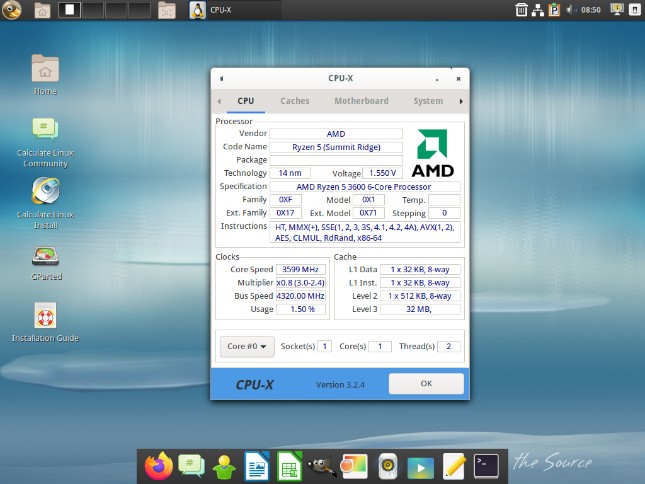
Task: Switch to the Caches tab
Action: tap(295, 101)
